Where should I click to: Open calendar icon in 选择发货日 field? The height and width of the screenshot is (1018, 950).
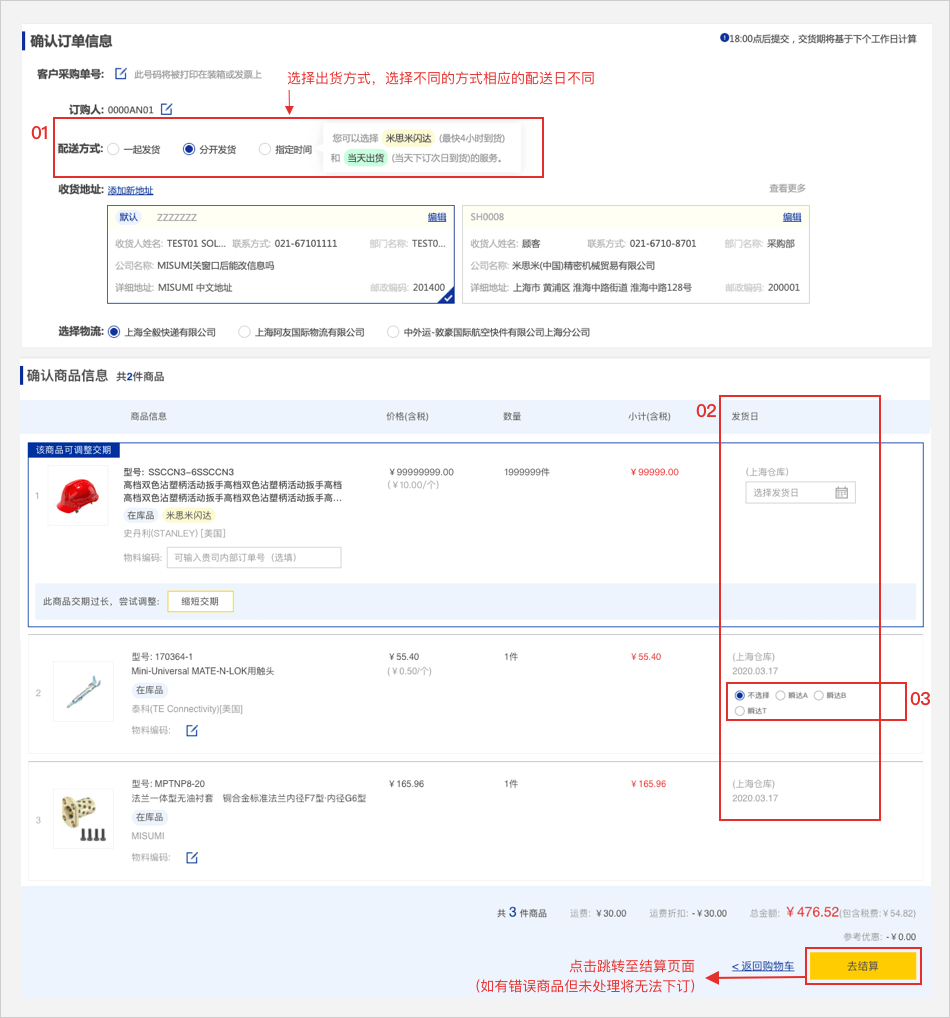[x=841, y=492]
